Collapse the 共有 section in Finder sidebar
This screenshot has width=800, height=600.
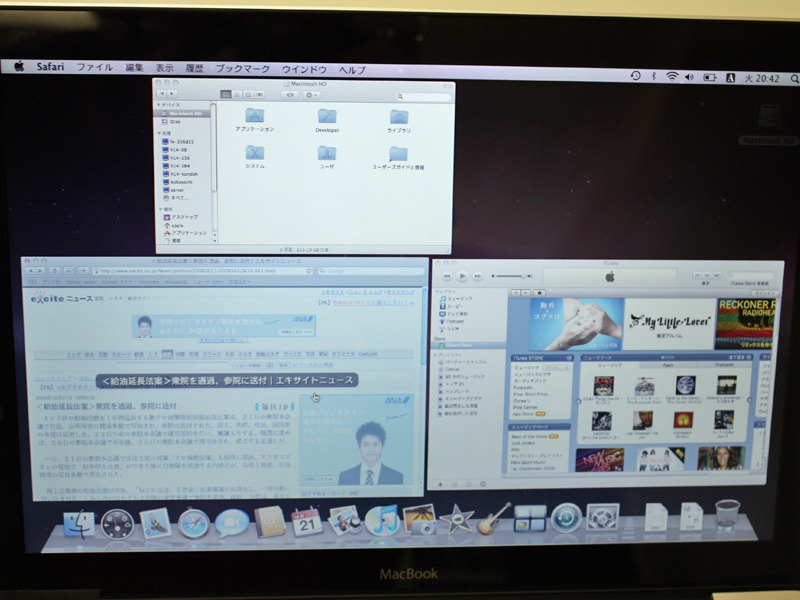tap(159, 133)
